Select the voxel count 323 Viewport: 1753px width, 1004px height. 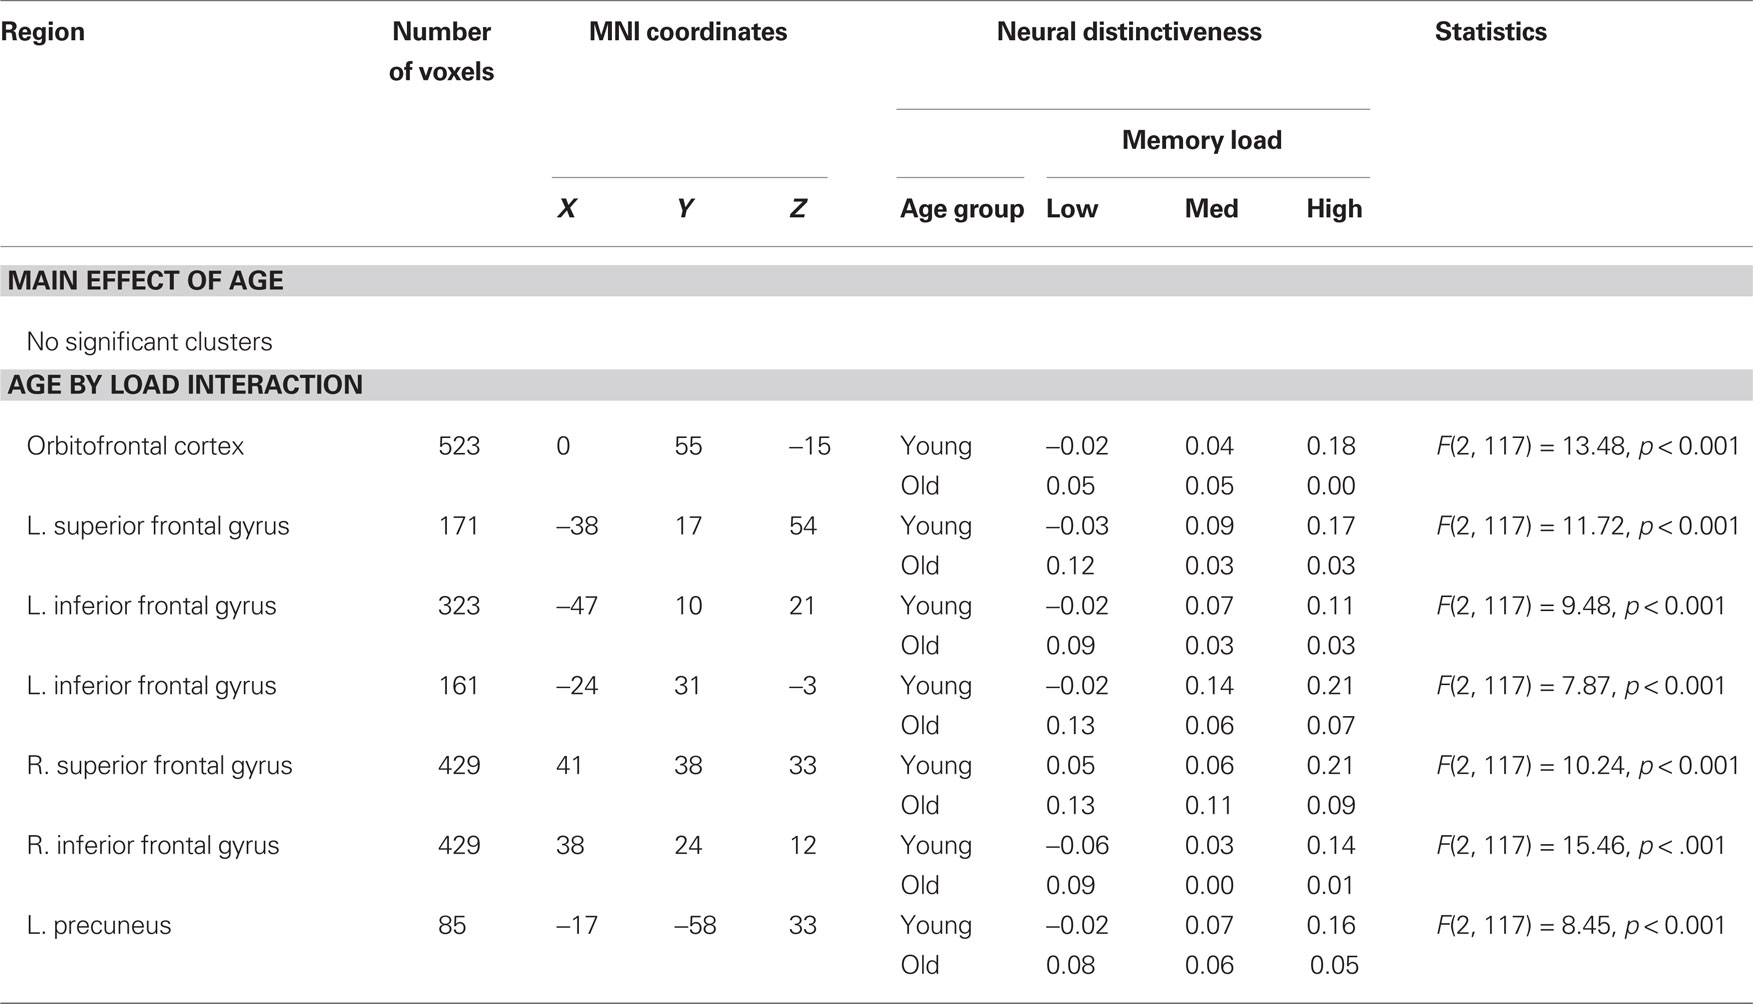tap(459, 606)
